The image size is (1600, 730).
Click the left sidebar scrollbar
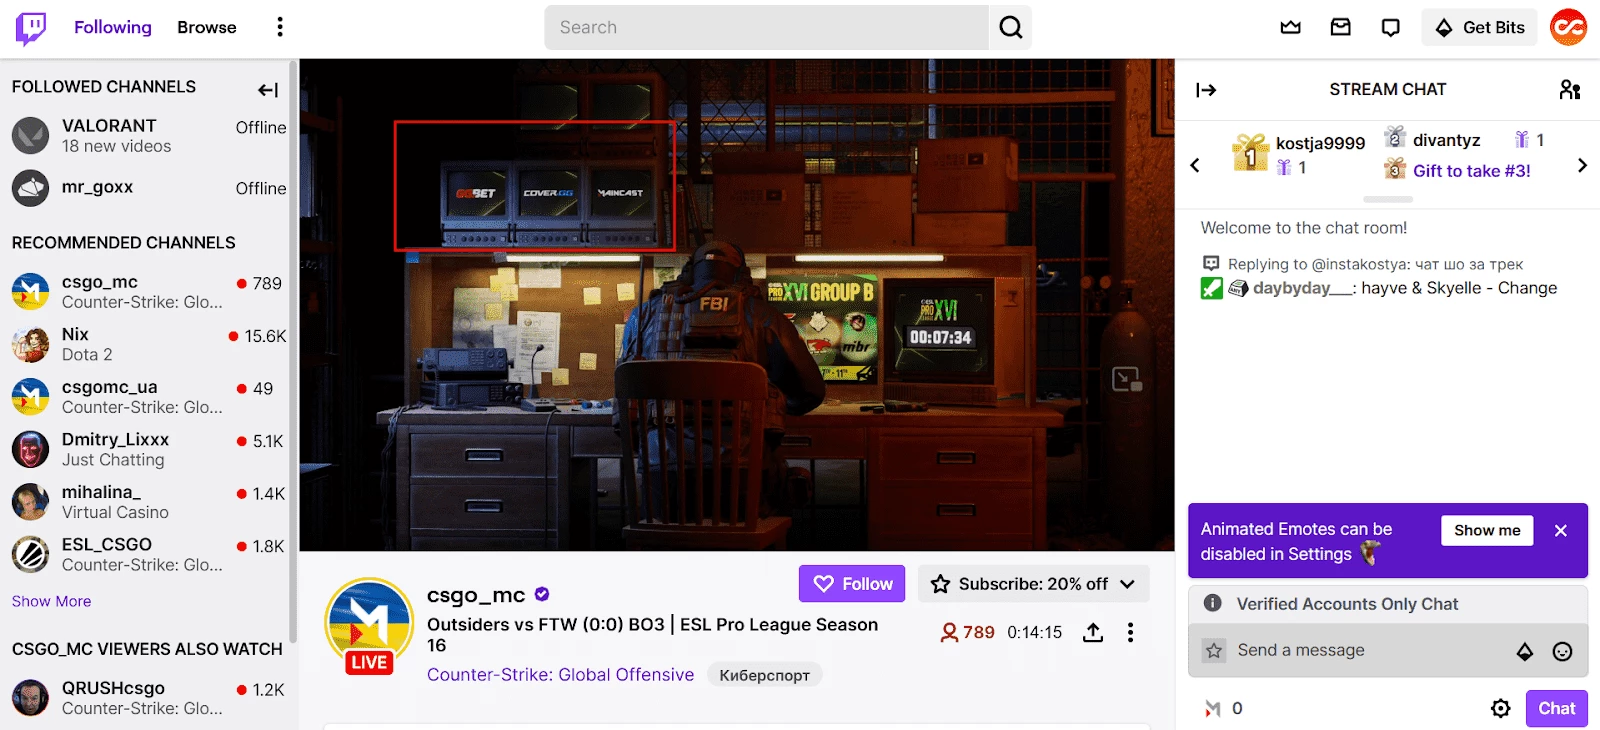[293, 350]
